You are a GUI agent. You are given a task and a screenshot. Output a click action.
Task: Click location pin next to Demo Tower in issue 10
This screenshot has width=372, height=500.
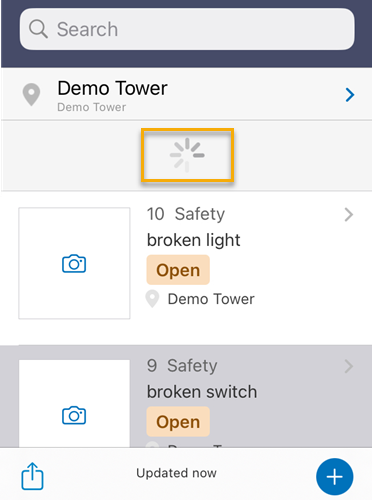click(152, 299)
